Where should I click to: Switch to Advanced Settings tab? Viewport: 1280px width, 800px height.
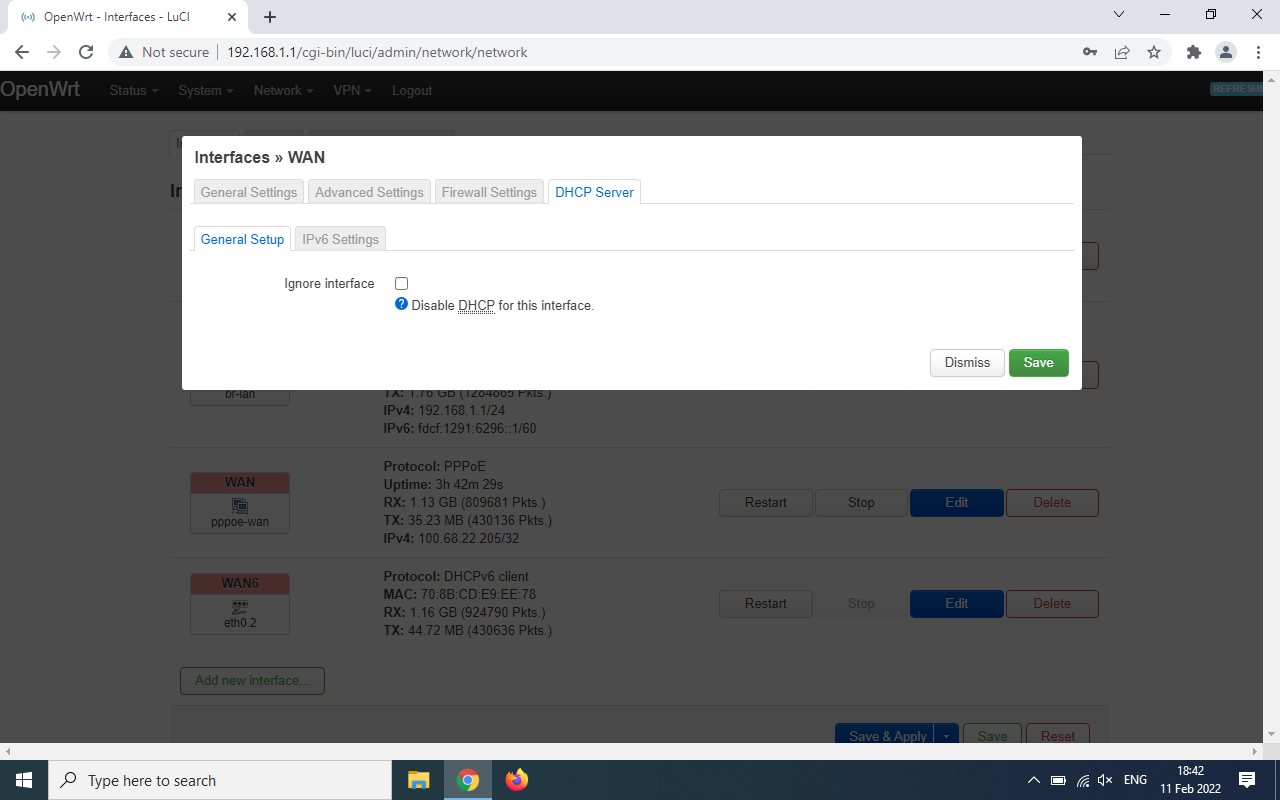pyautogui.click(x=369, y=192)
